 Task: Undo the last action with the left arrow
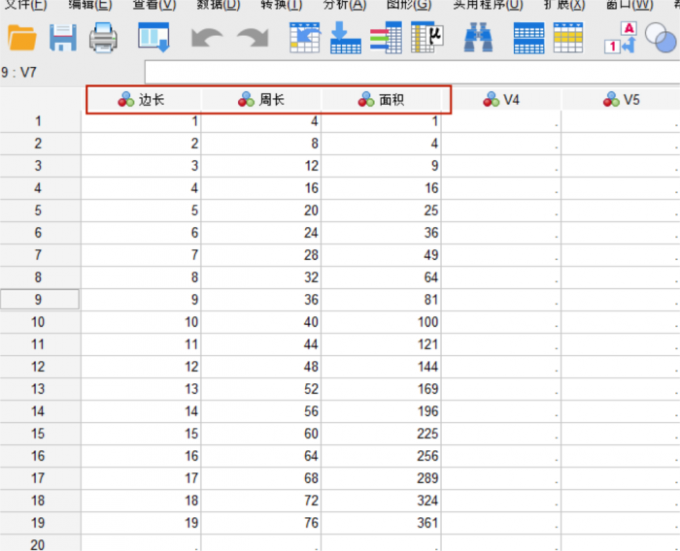point(207,39)
